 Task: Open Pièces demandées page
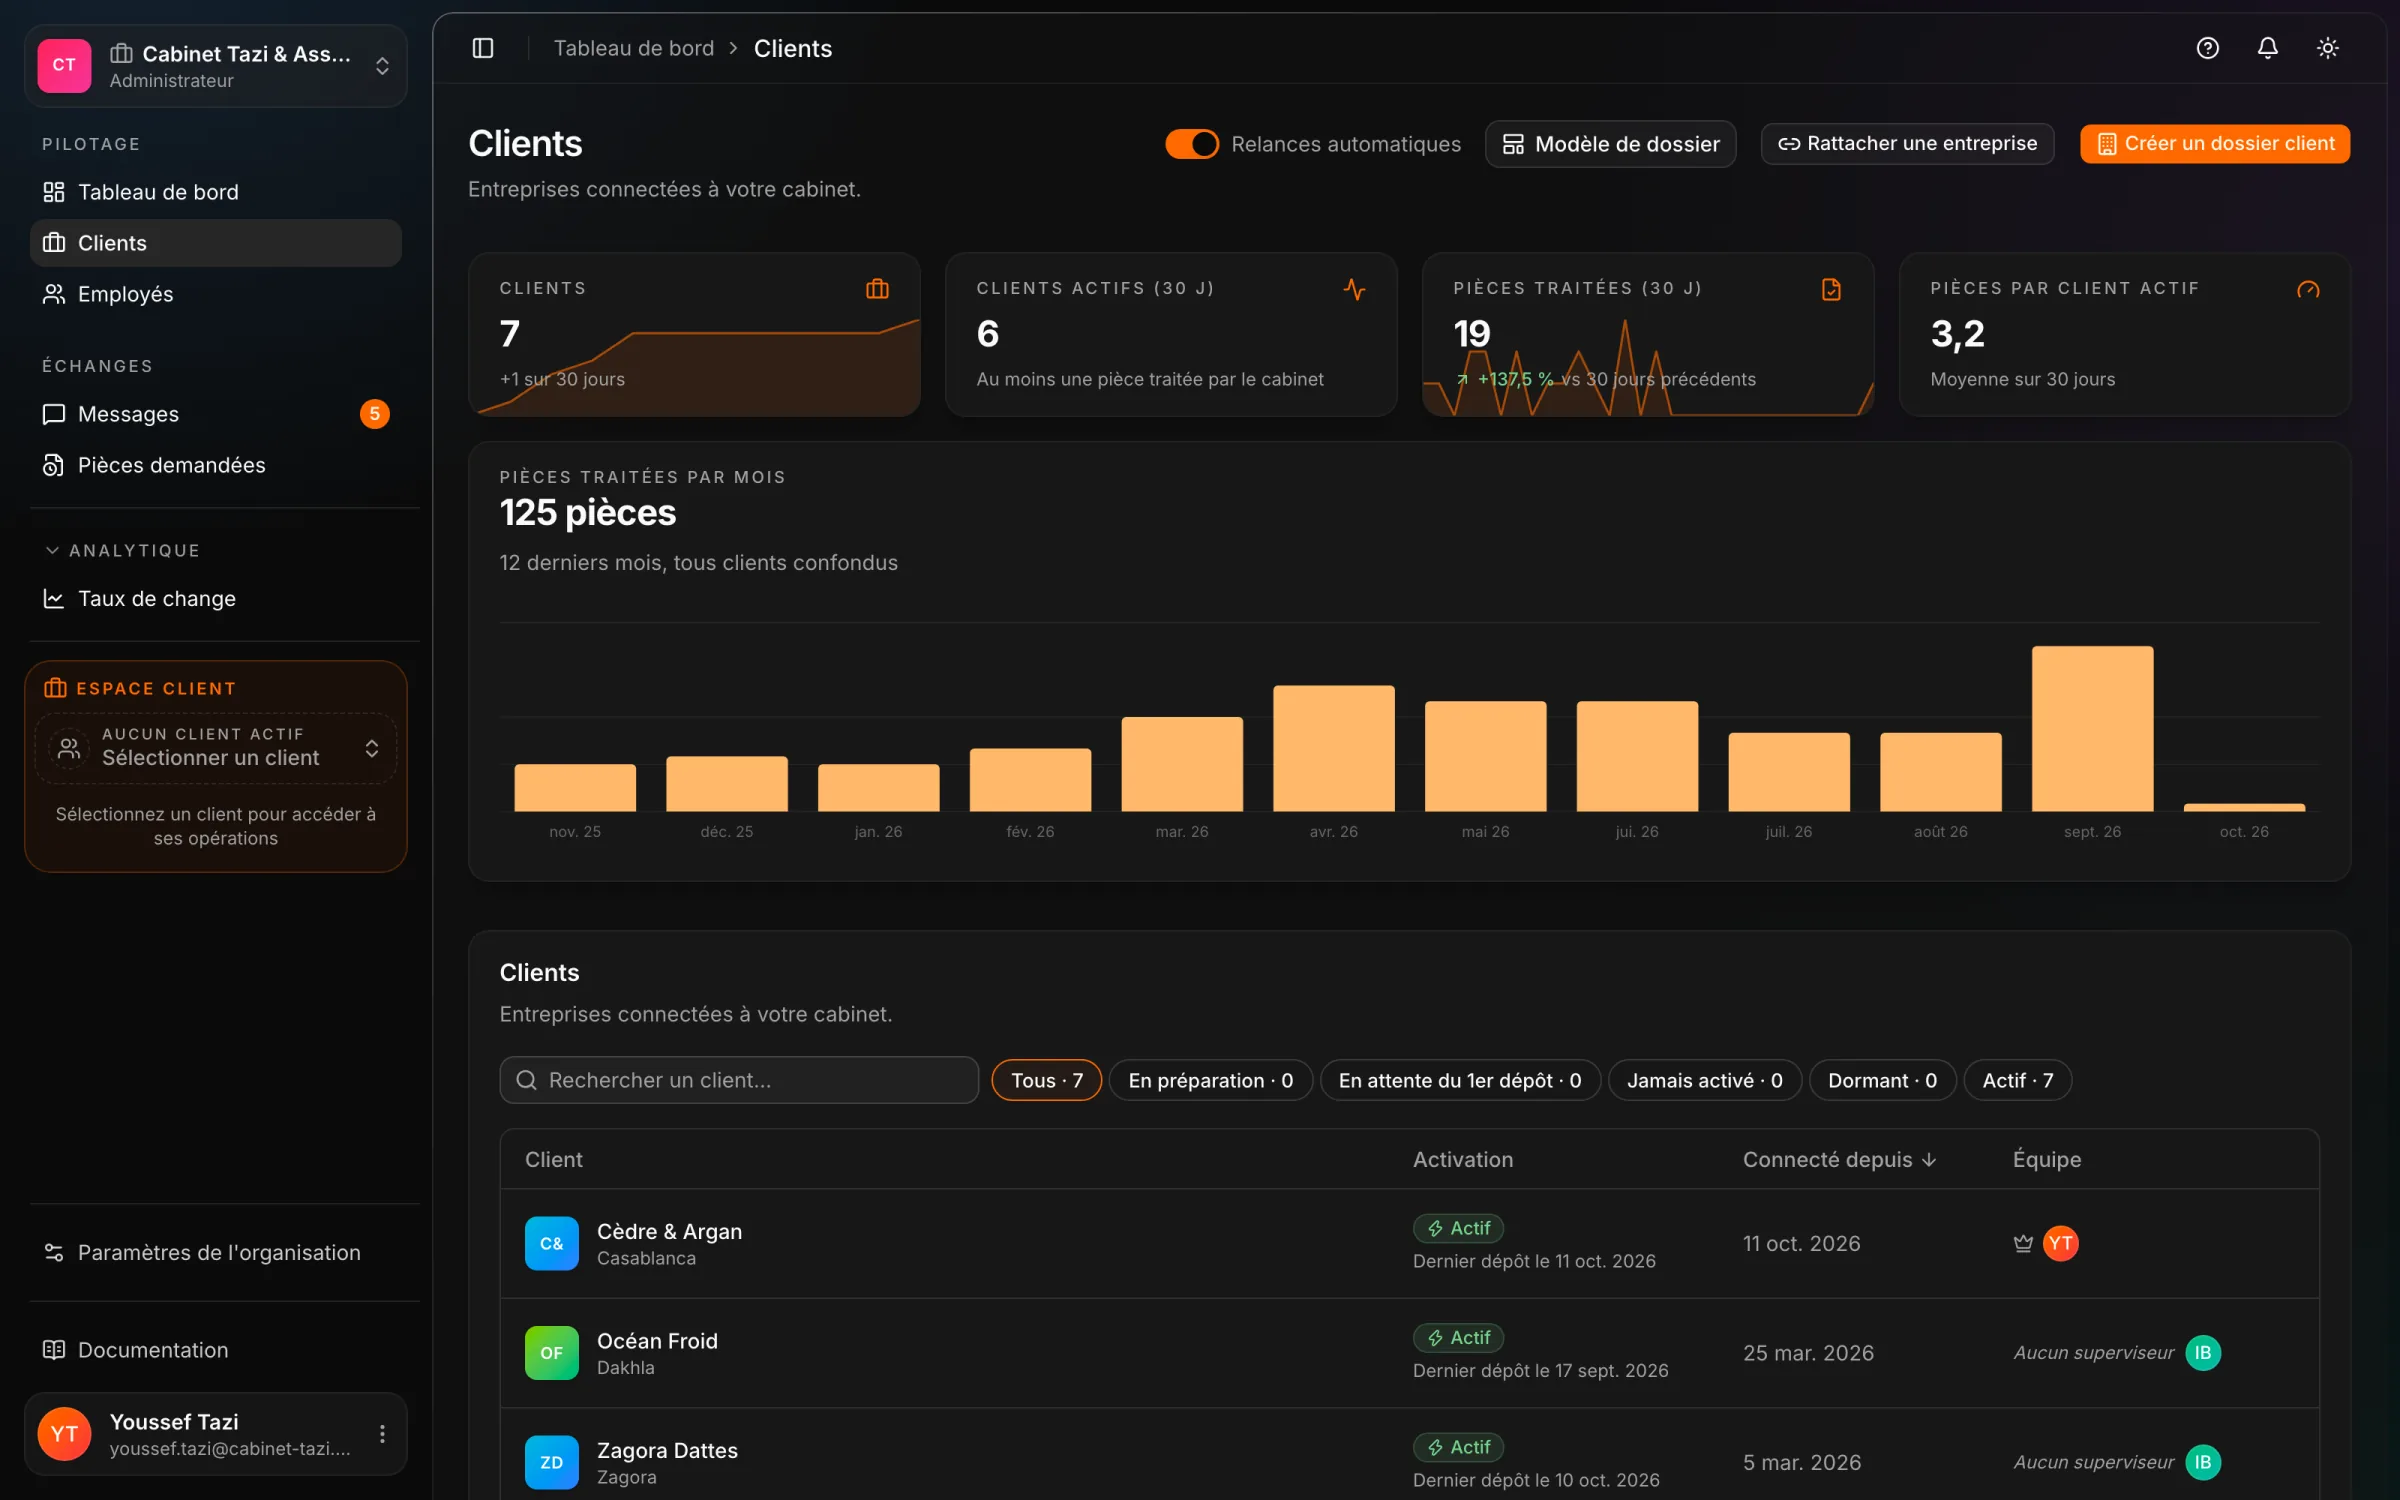pos(216,465)
